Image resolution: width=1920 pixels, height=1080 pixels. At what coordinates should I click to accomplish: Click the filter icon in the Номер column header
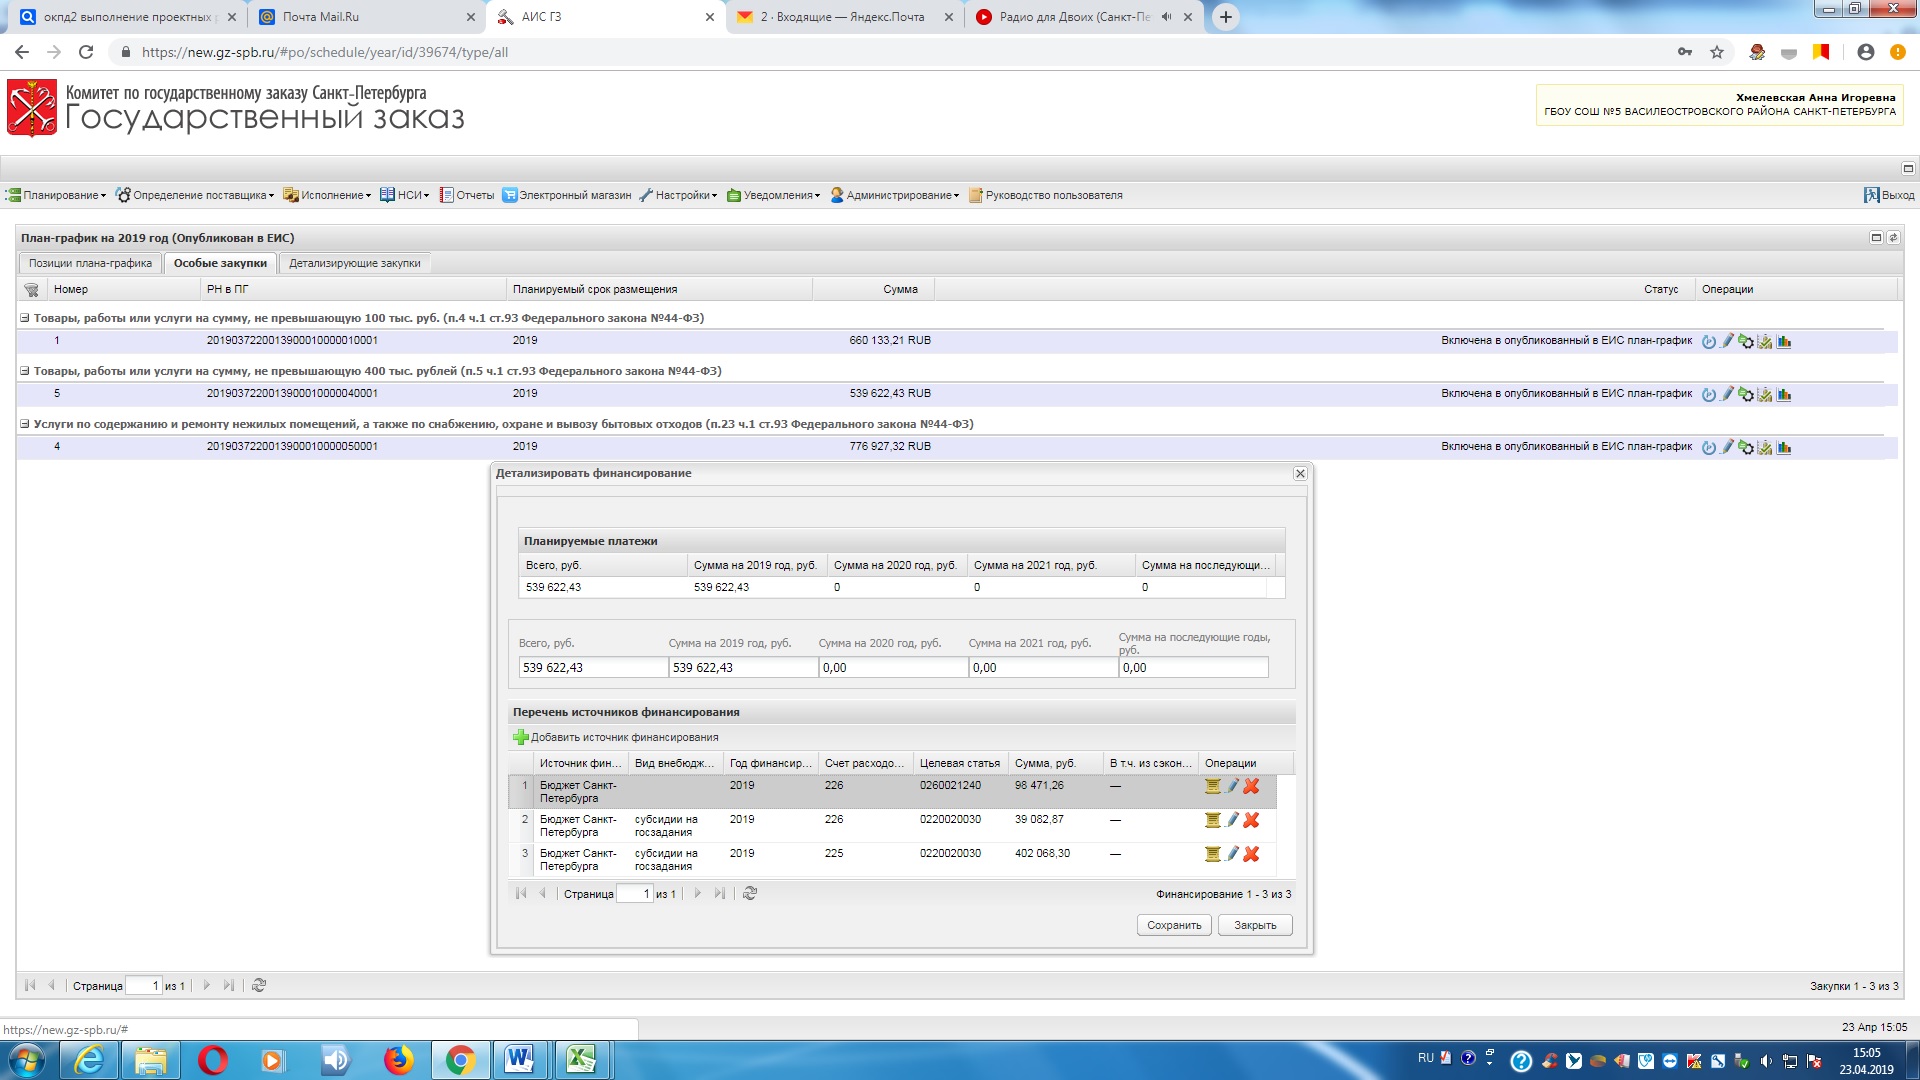point(31,290)
